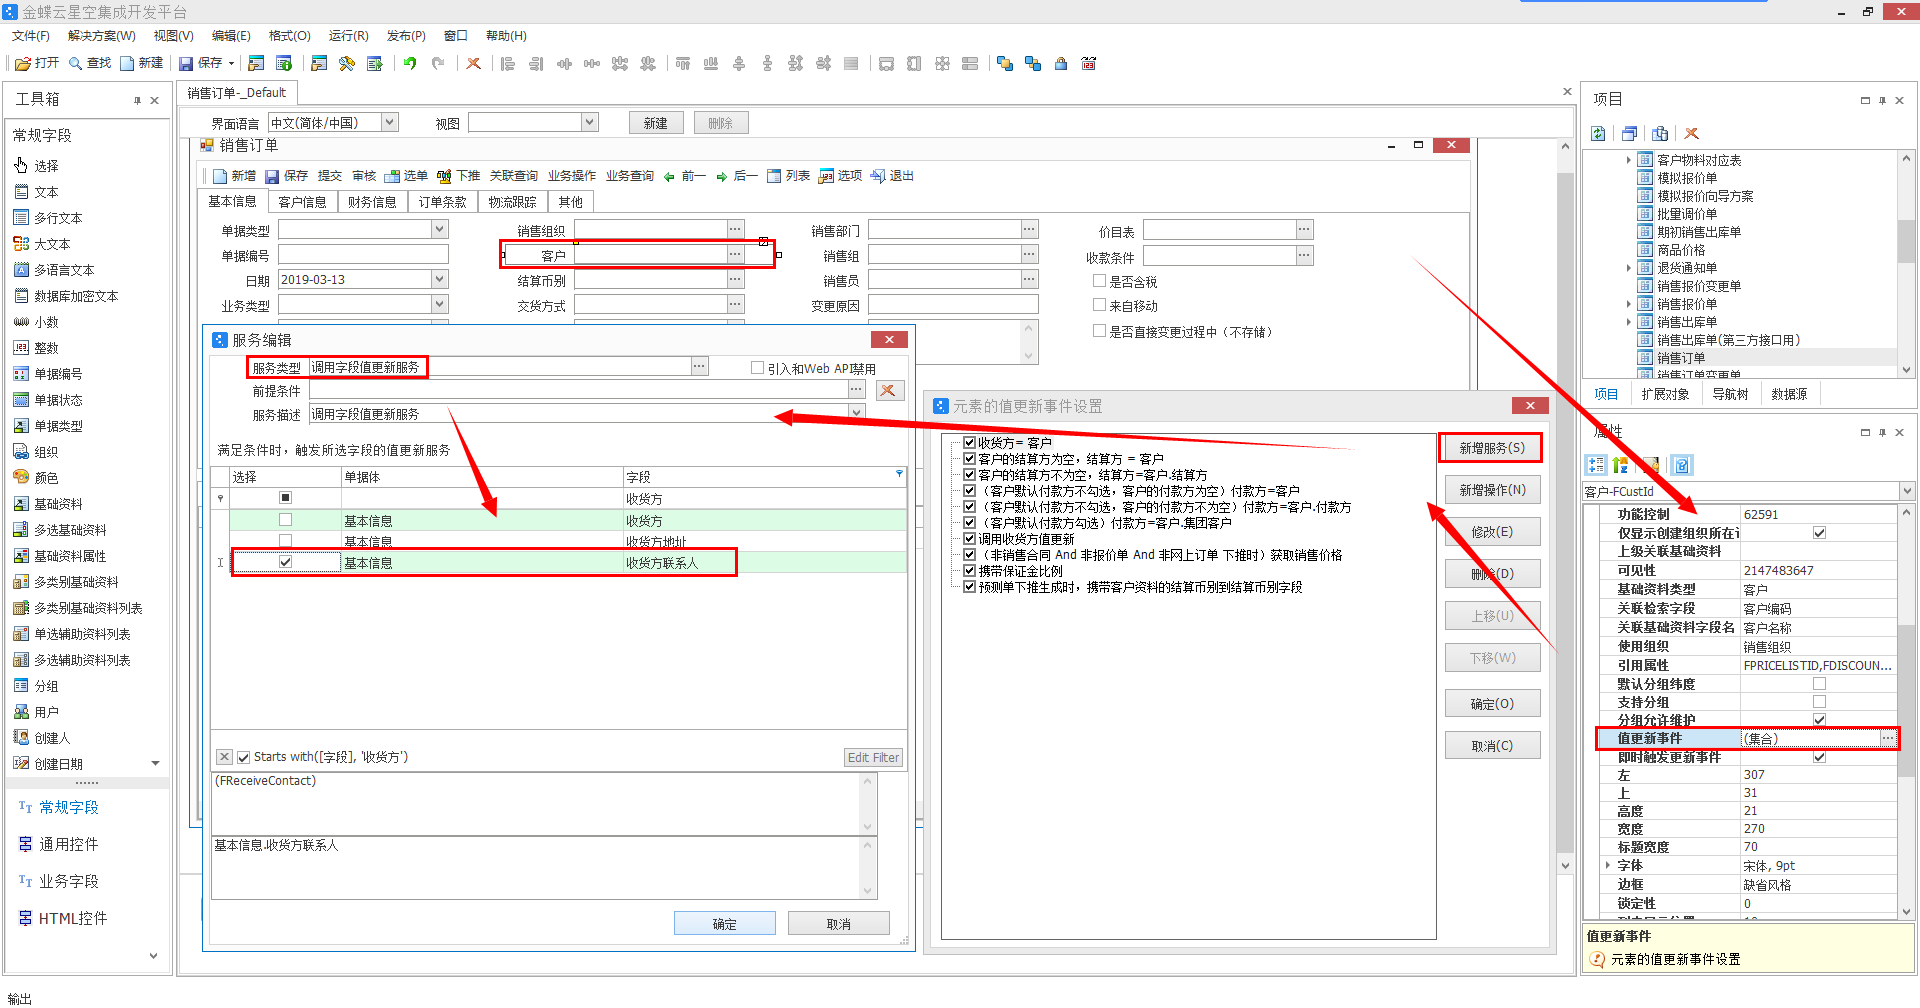
Task: Switch to the 导航树 tab in 项目 panel
Action: (x=1730, y=394)
